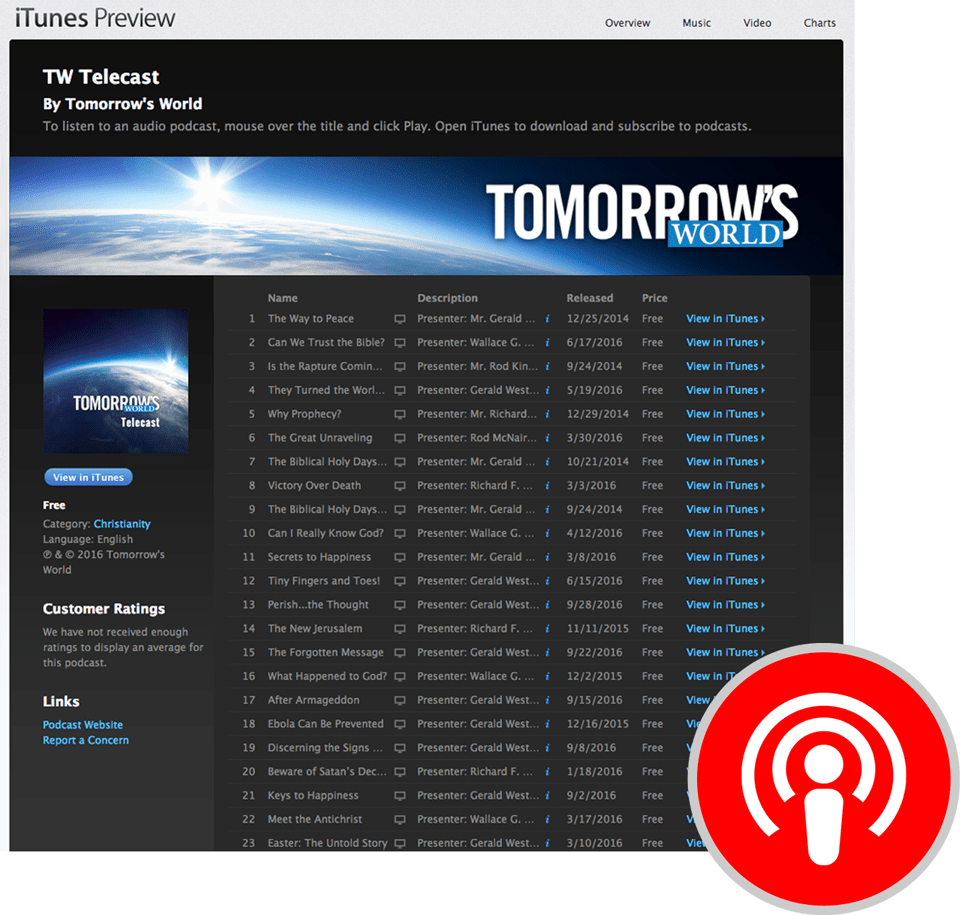The height and width of the screenshot is (915, 960).
Task: Show info for The New Jerusalem episode
Action: click(547, 629)
